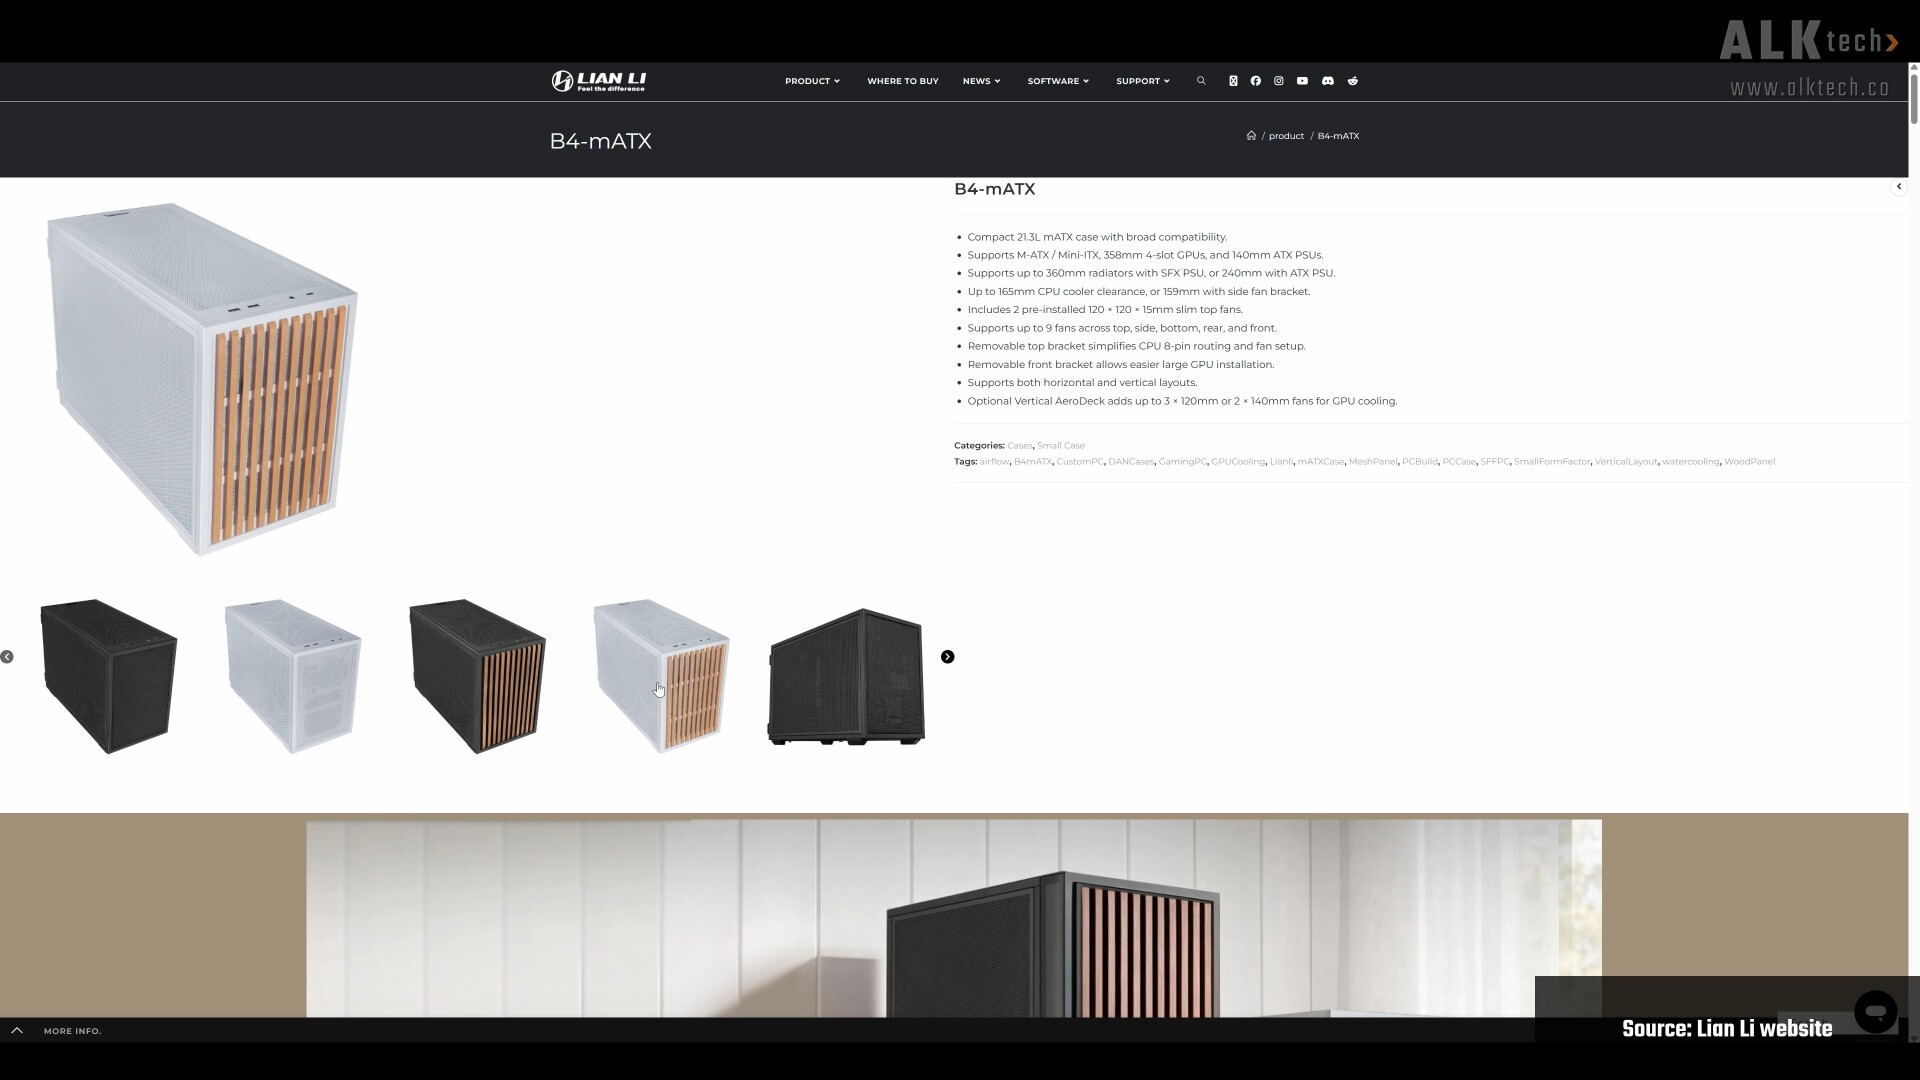The height and width of the screenshot is (1080, 1920).
Task: Click the CustomPC tag
Action: pyautogui.click(x=1080, y=462)
